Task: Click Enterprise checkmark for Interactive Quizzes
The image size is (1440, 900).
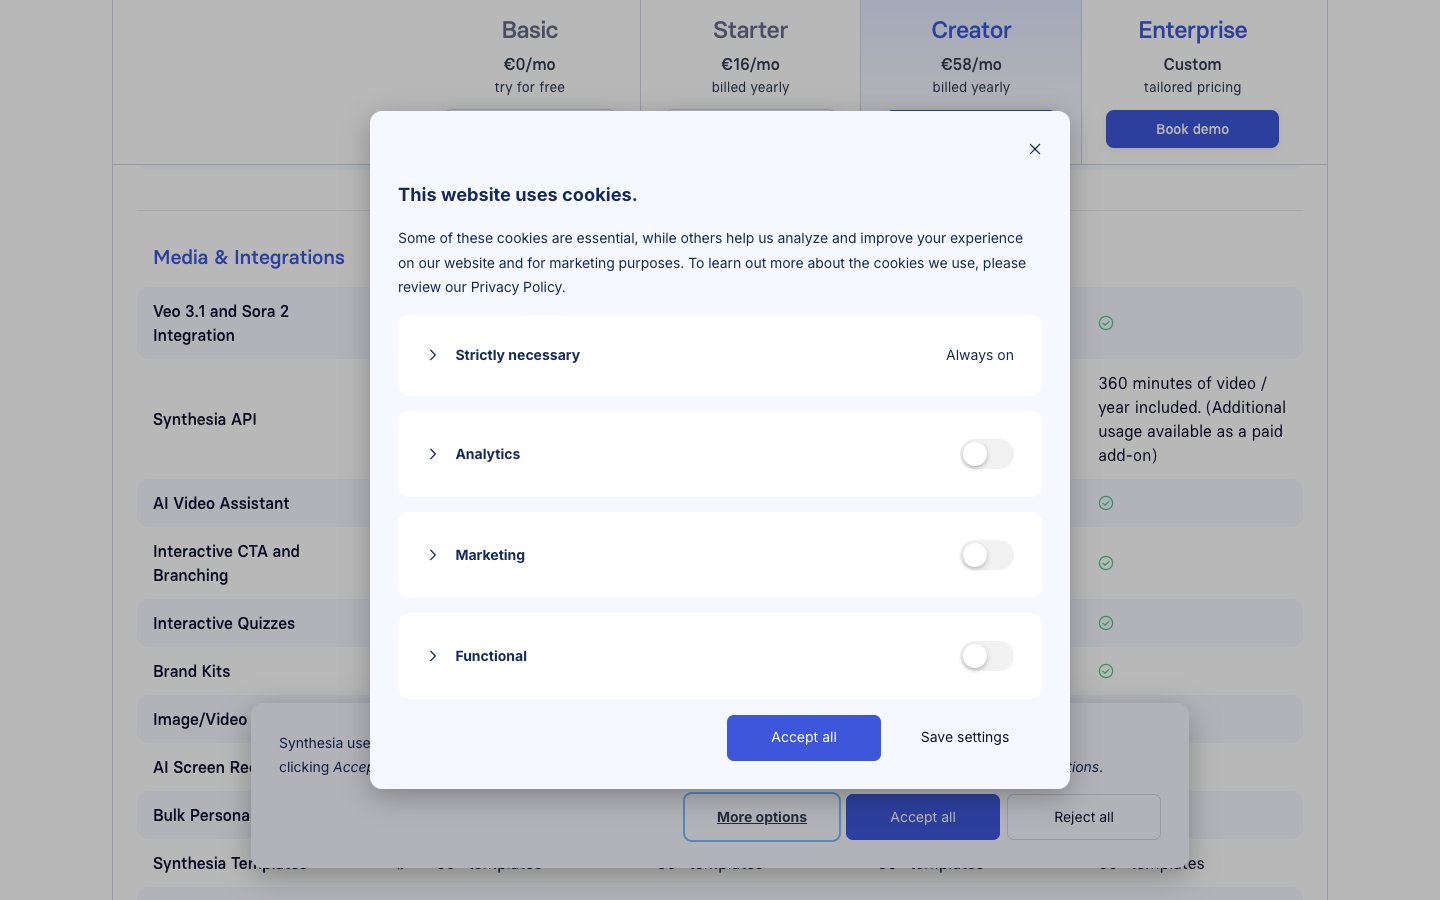Action: [x=1106, y=623]
